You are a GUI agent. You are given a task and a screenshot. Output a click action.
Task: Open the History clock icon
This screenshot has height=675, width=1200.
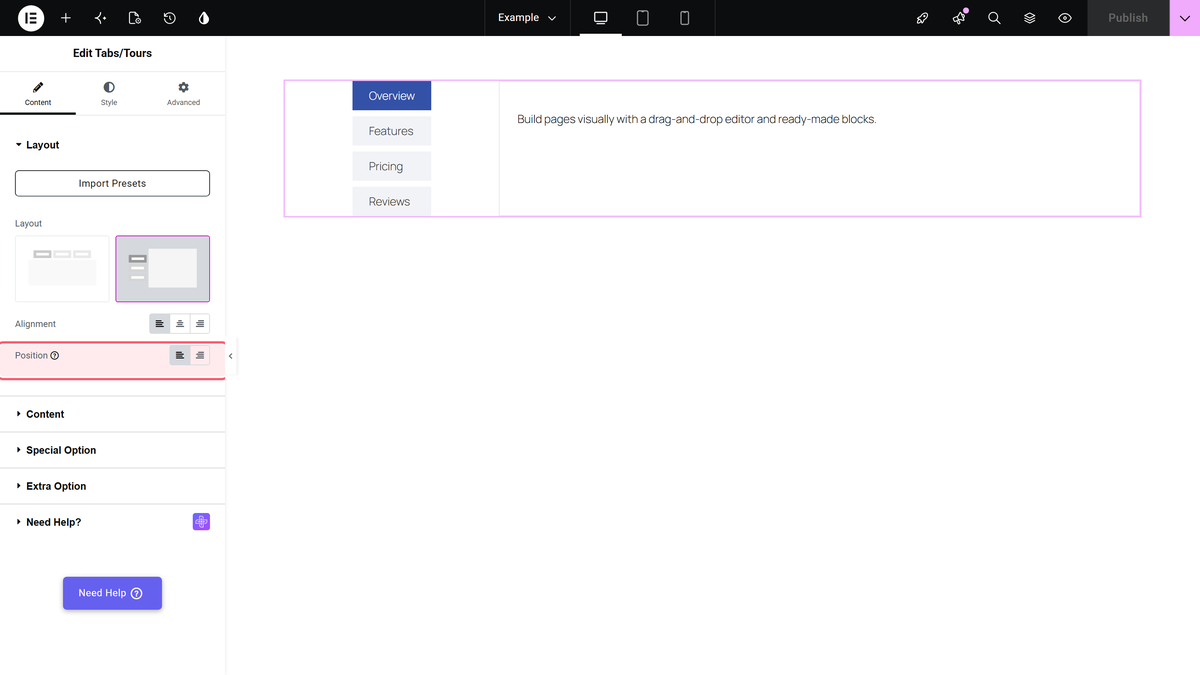170,18
